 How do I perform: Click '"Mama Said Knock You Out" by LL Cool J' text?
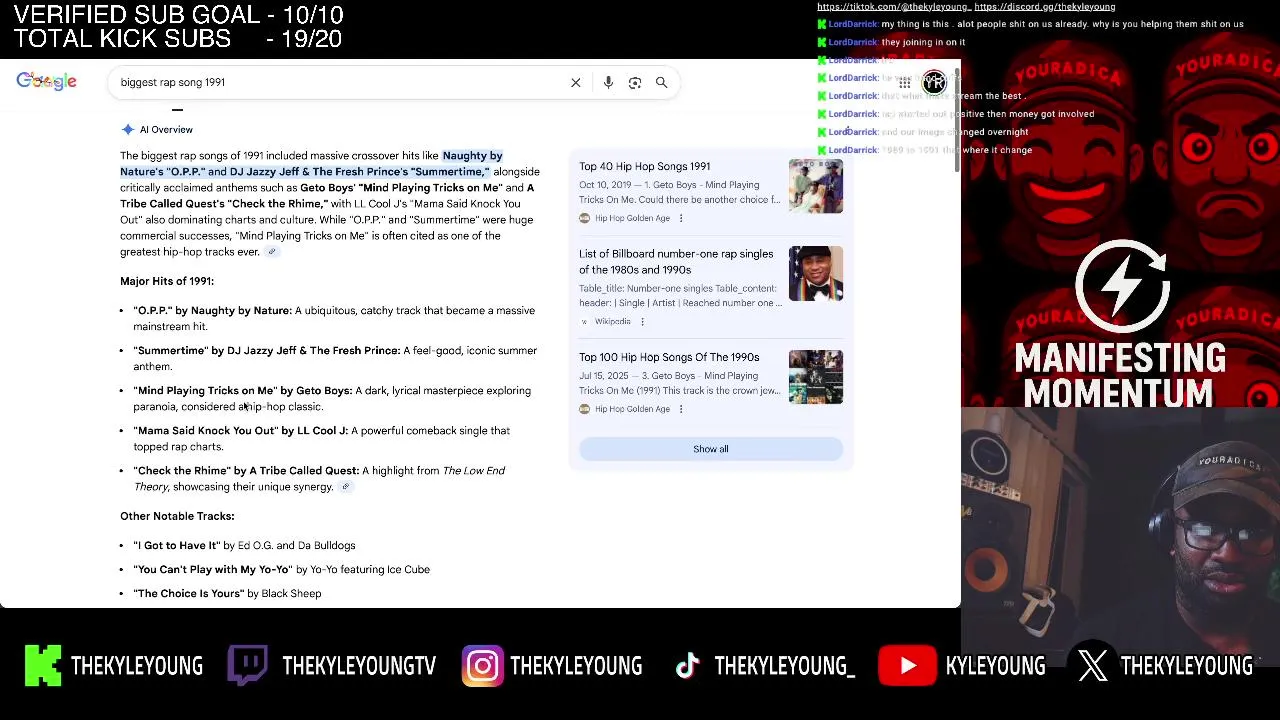click(241, 431)
